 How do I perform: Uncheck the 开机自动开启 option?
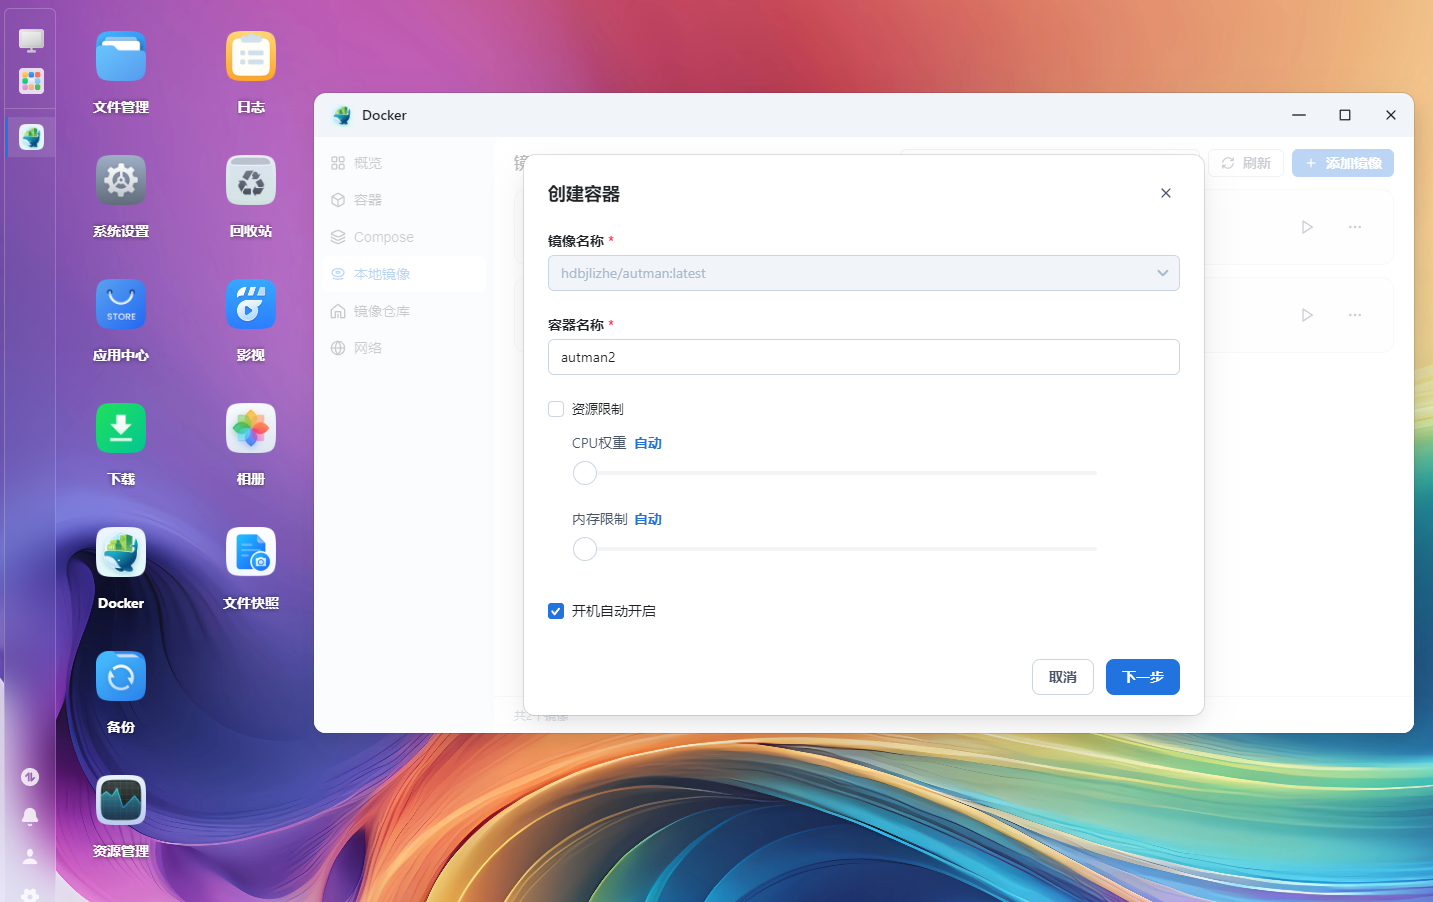coord(556,611)
